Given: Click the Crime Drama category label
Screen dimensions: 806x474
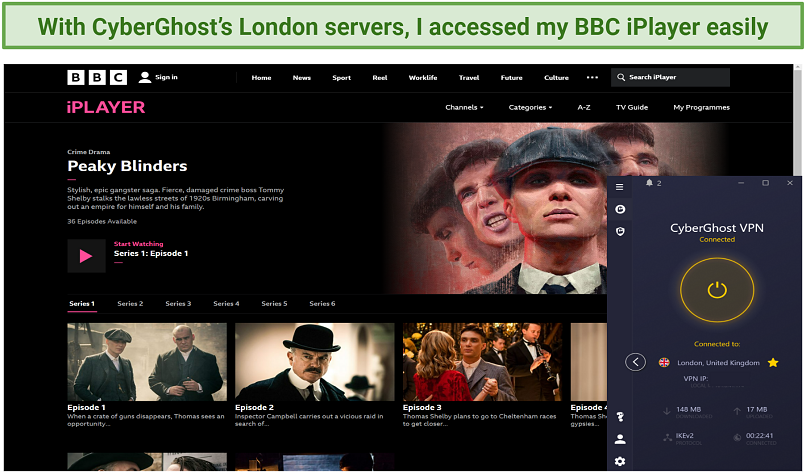Looking at the screenshot, I should (88, 152).
